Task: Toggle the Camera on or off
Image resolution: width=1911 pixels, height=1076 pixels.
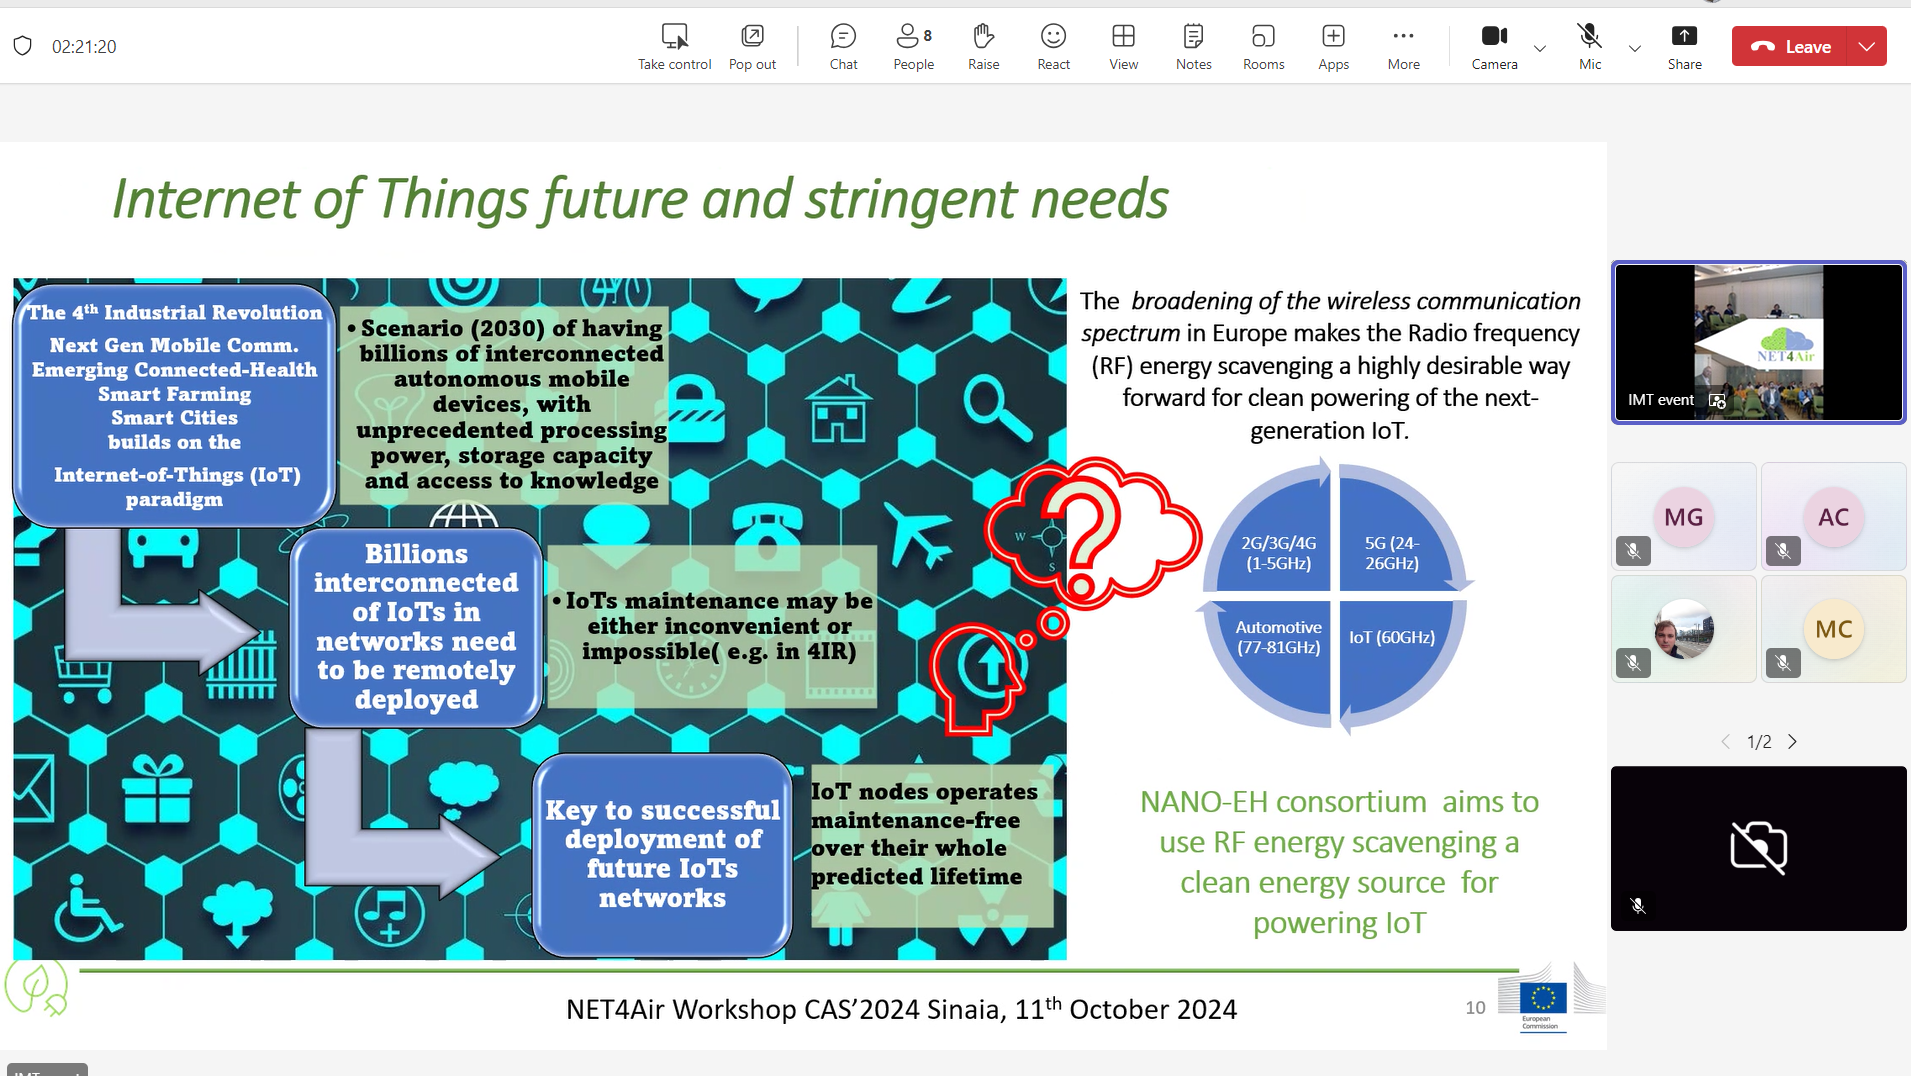Action: pyautogui.click(x=1494, y=47)
